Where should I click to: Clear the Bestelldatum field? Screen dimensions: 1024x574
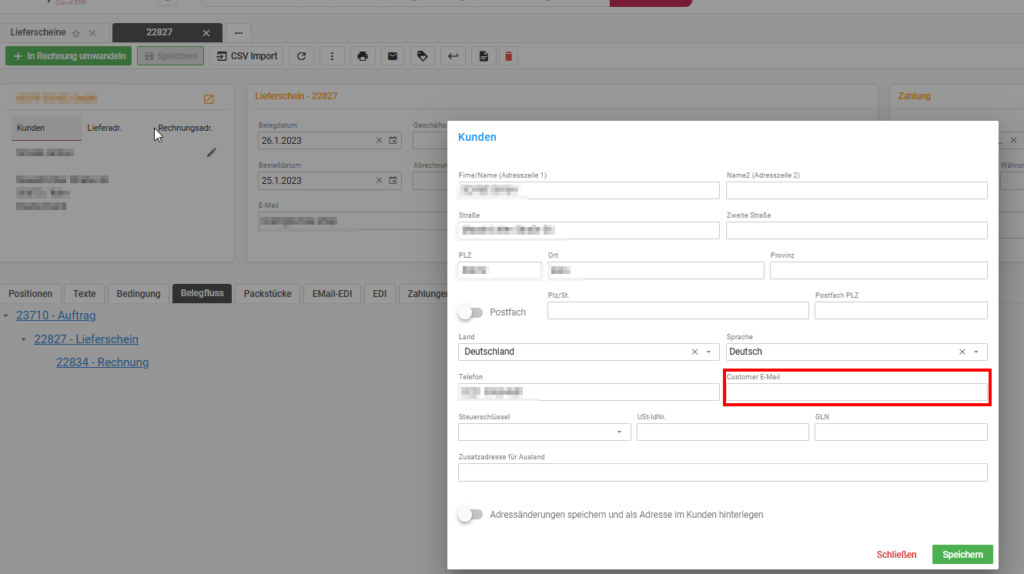[379, 180]
